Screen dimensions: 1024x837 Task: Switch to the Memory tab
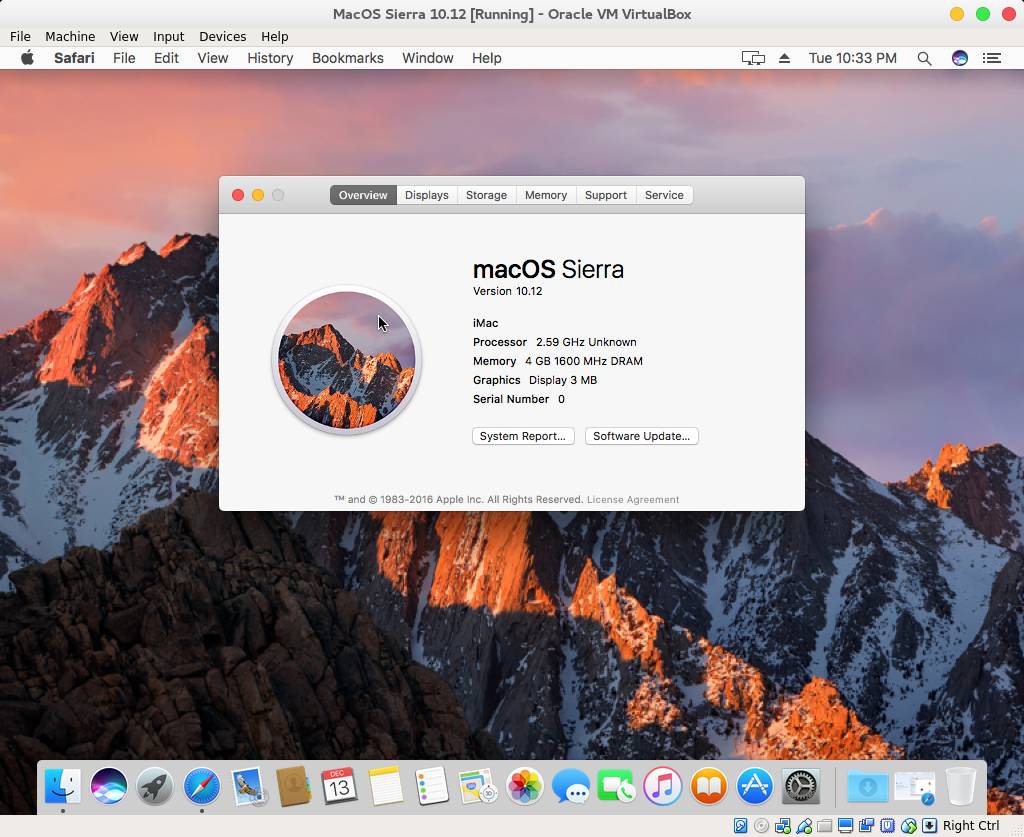coord(546,195)
